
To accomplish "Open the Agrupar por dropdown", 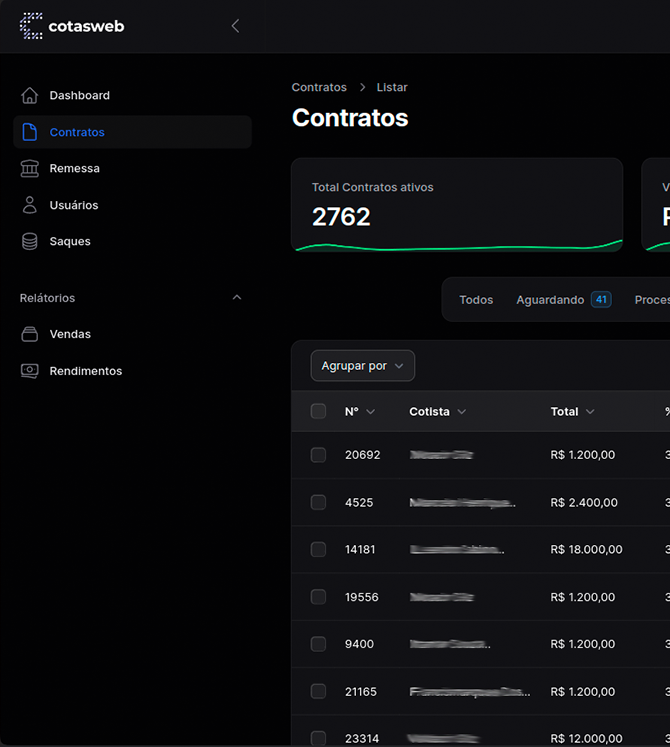I will pos(363,366).
